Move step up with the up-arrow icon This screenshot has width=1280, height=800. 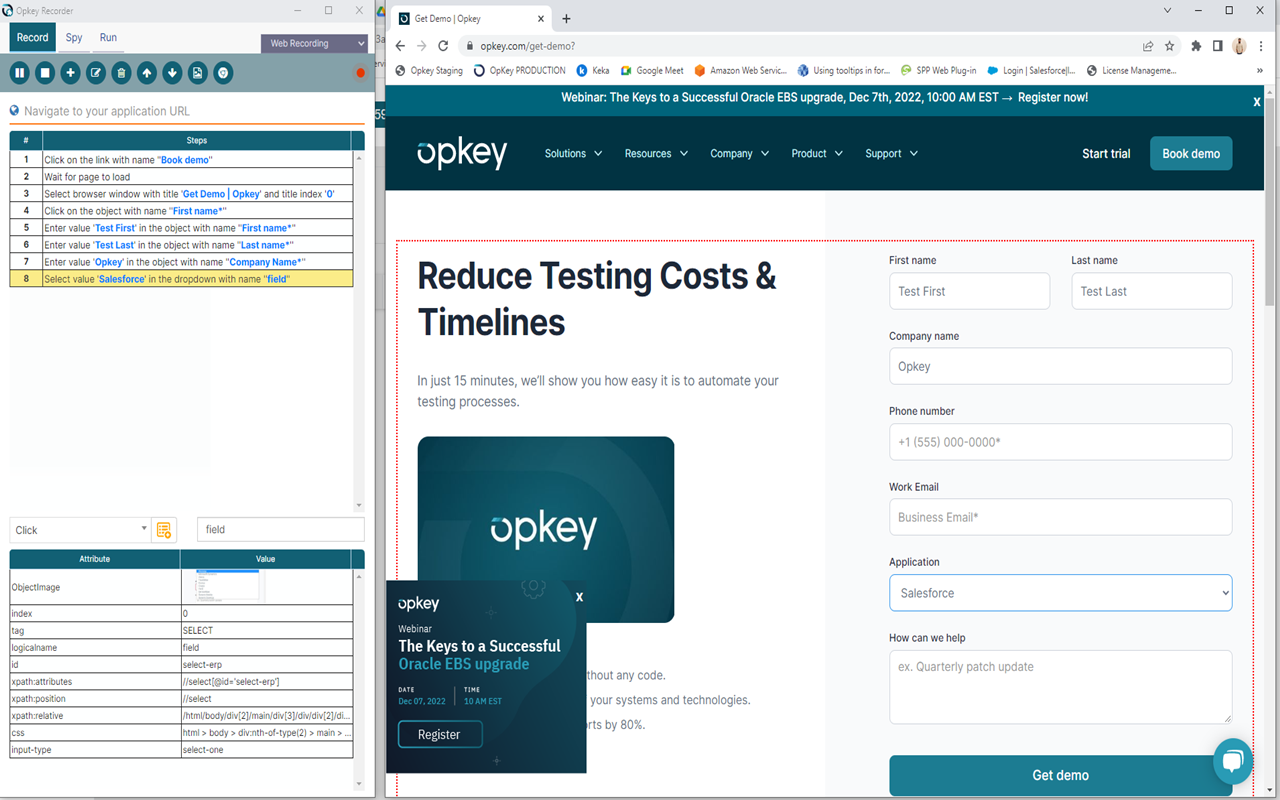pyautogui.click(x=145, y=72)
